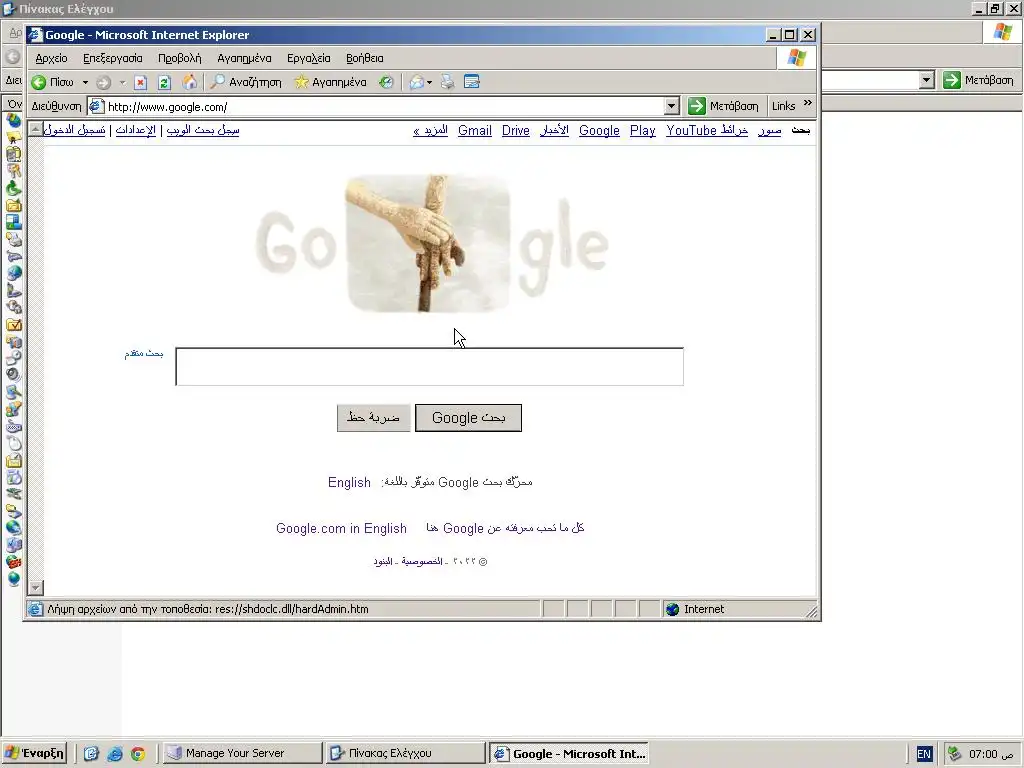Open the 'المزيد »' more link

(430, 131)
